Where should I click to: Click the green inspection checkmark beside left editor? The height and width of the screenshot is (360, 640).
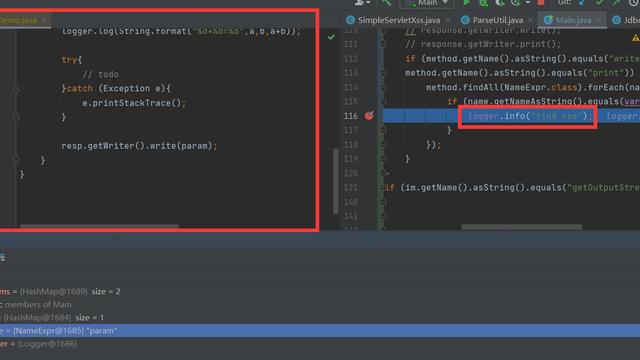[x=331, y=37]
